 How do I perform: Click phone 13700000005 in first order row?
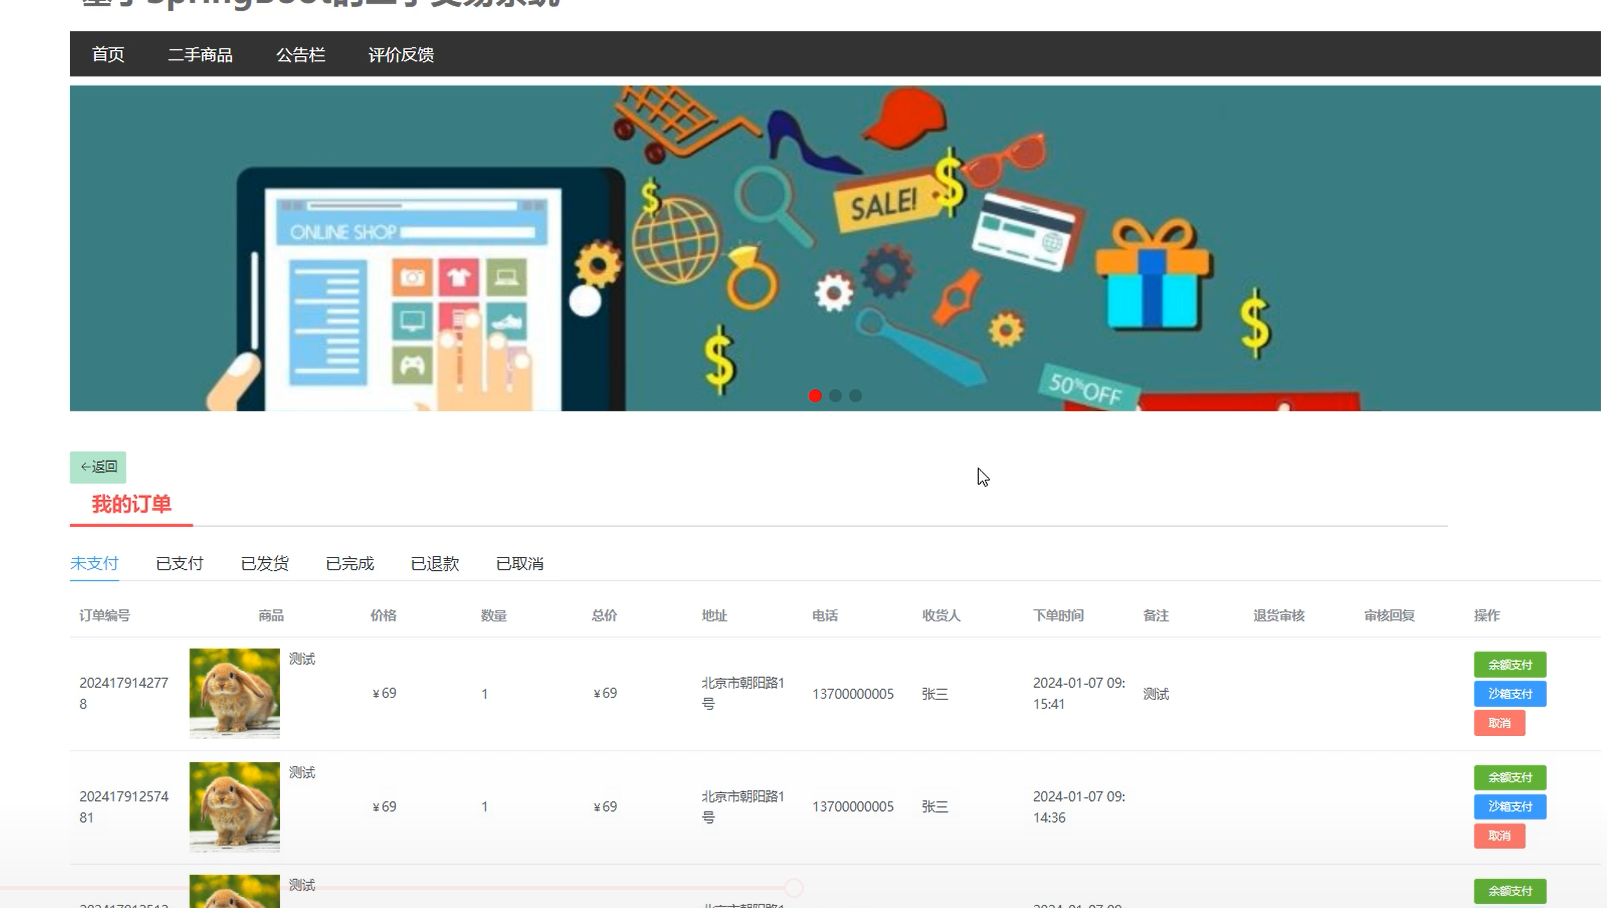click(853, 694)
